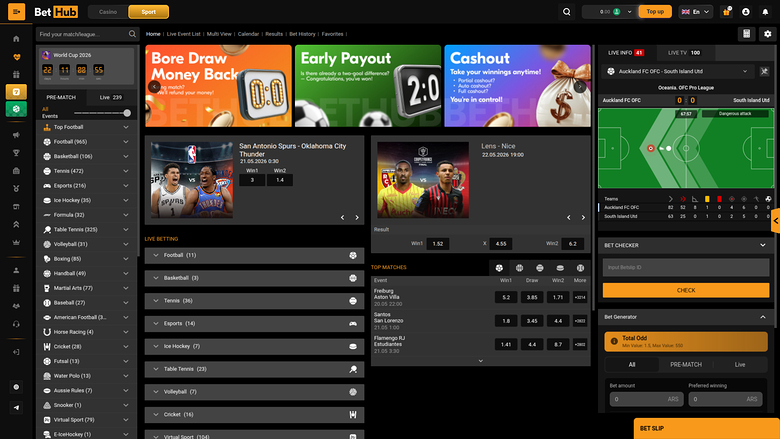The height and width of the screenshot is (439, 780).
Task: Show next featured match after Lens - Nice
Action: click(x=583, y=217)
